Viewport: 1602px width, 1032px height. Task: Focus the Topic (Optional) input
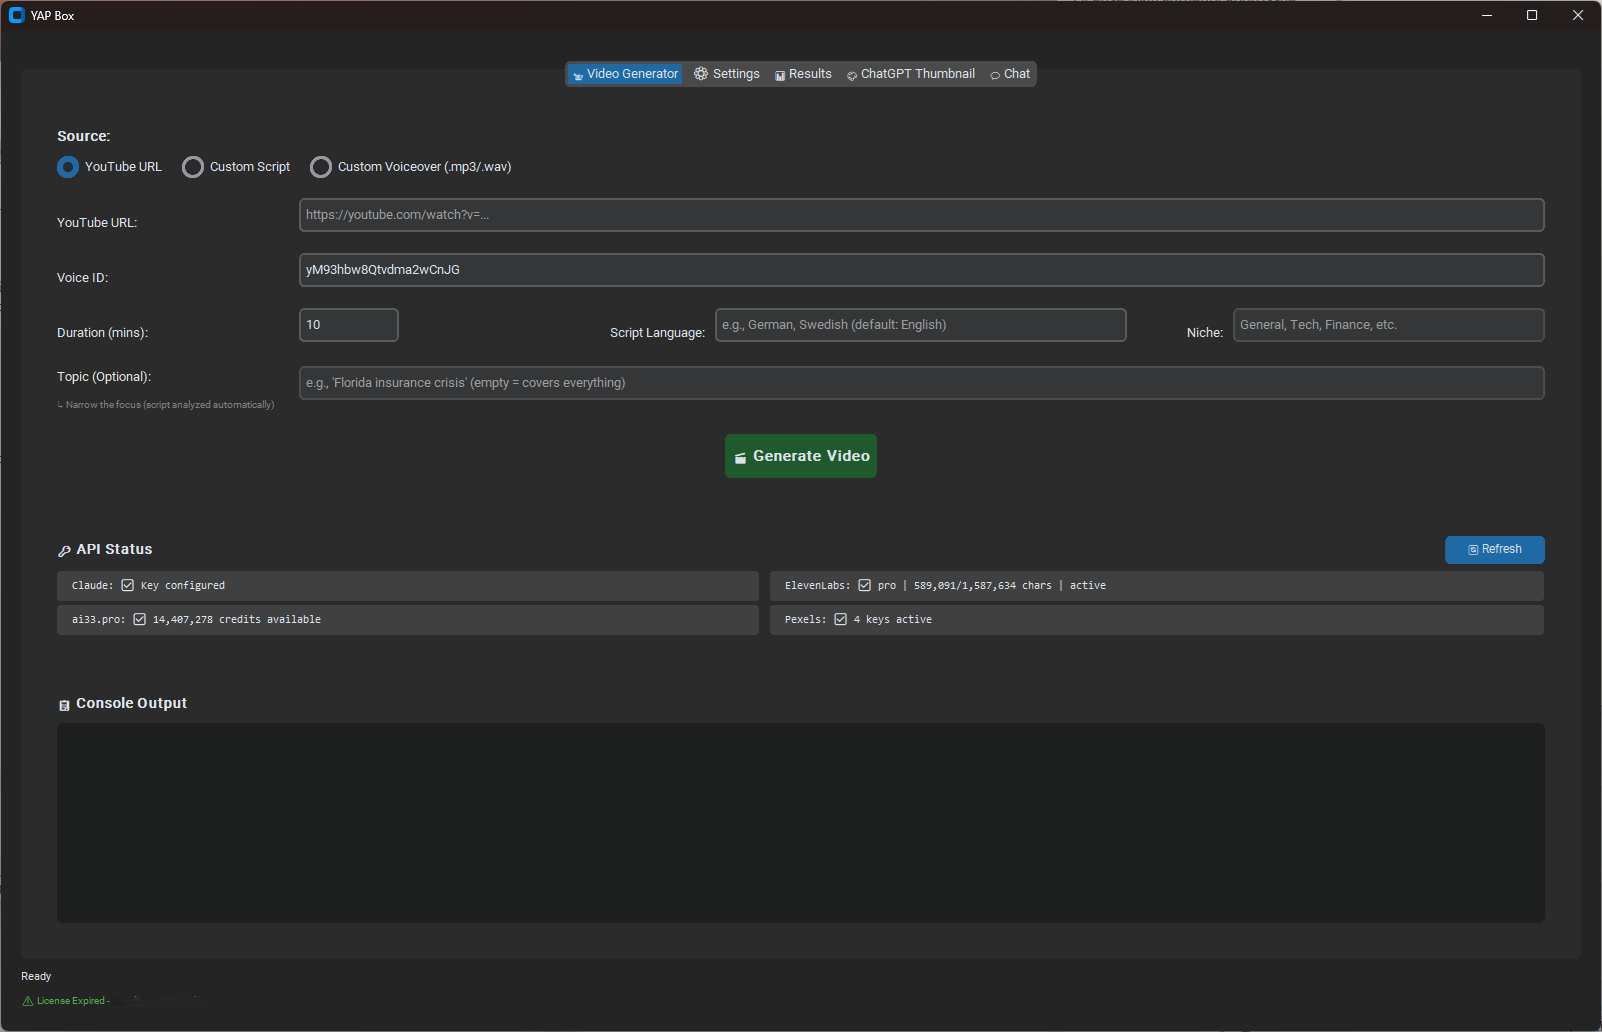click(x=921, y=383)
